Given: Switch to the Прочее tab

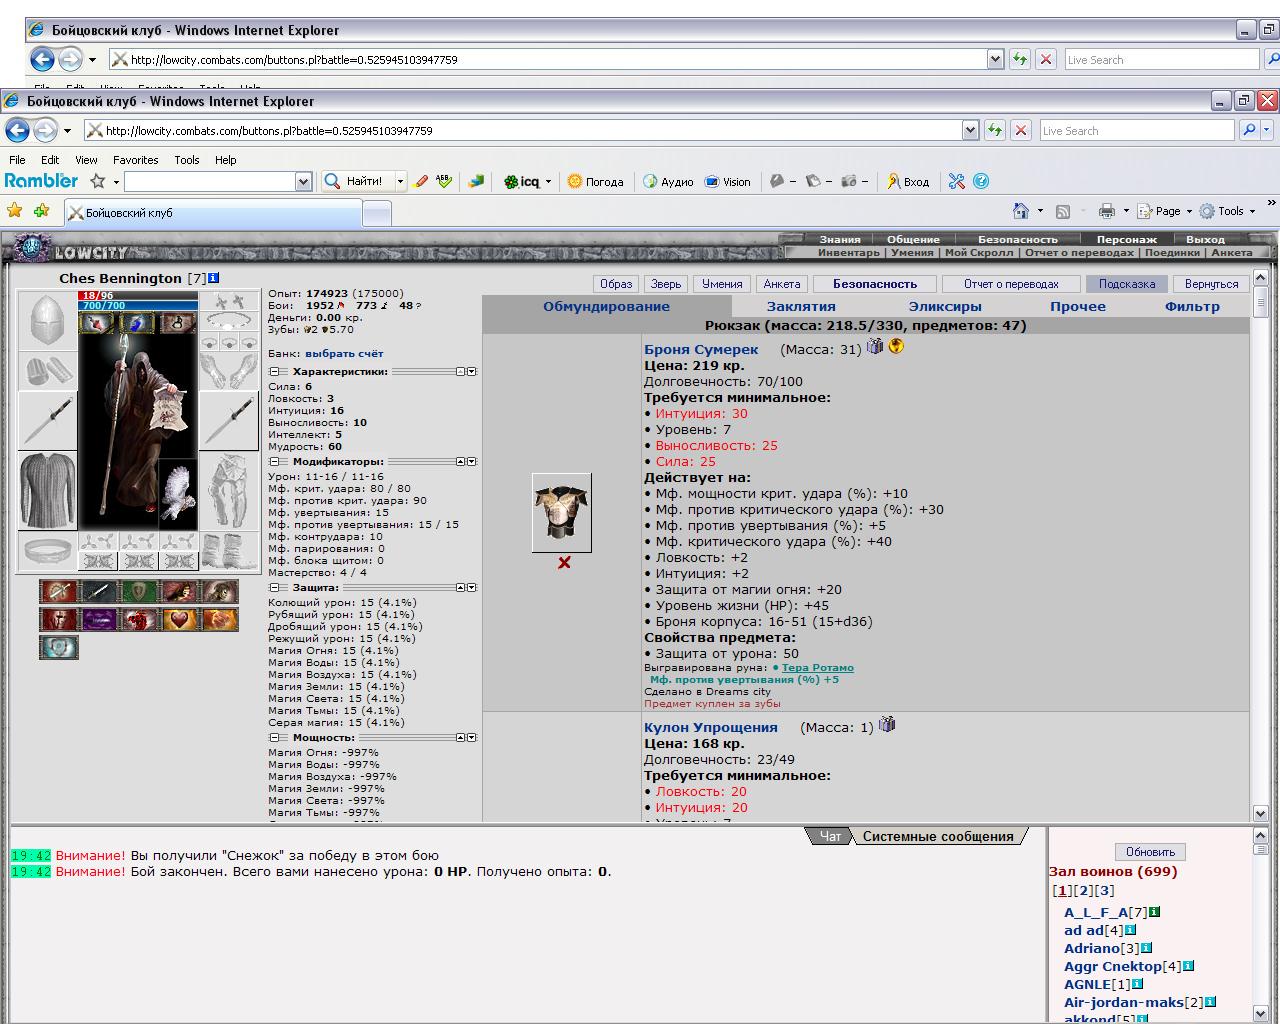Looking at the screenshot, I should [1078, 307].
